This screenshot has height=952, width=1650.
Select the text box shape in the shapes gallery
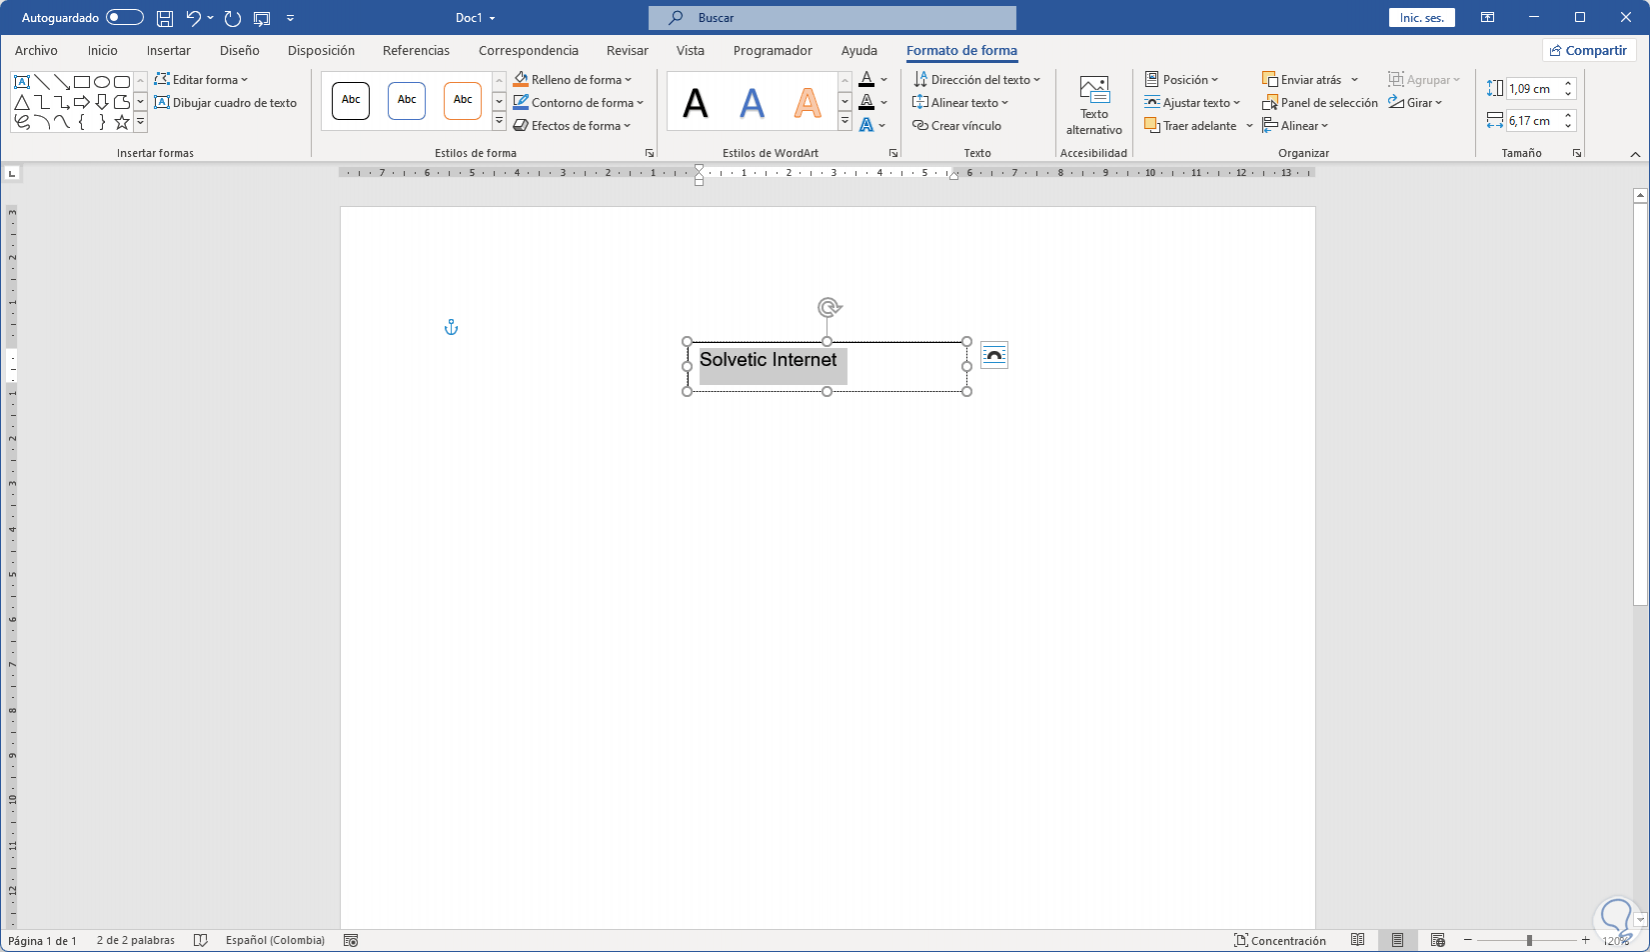click(x=22, y=82)
